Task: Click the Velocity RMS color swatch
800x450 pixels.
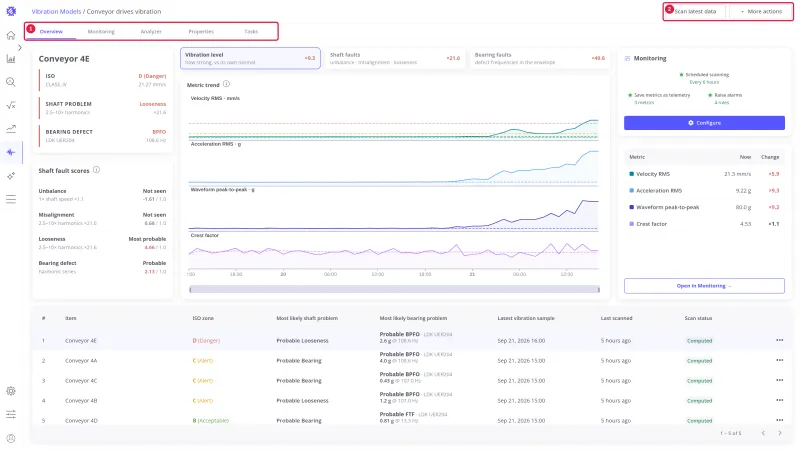Action: click(x=632, y=174)
